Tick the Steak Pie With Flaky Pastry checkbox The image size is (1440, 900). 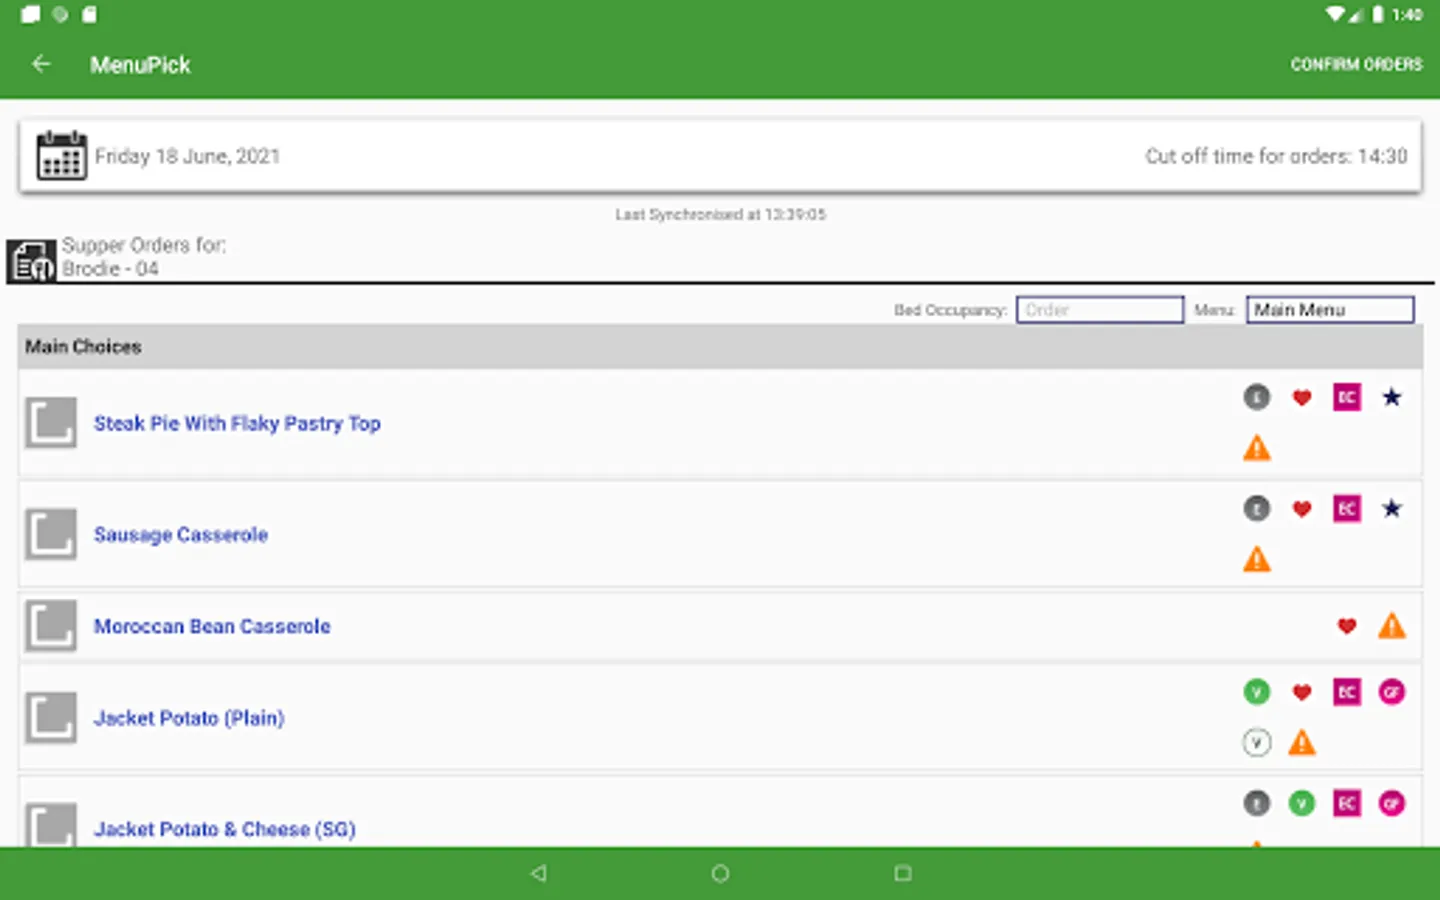[x=51, y=423]
